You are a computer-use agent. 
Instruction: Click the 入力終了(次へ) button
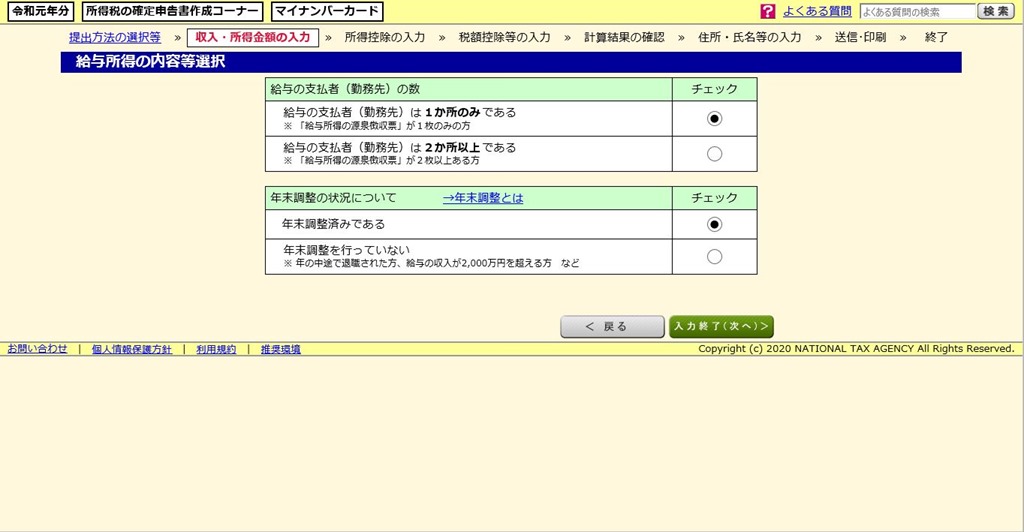(x=721, y=326)
